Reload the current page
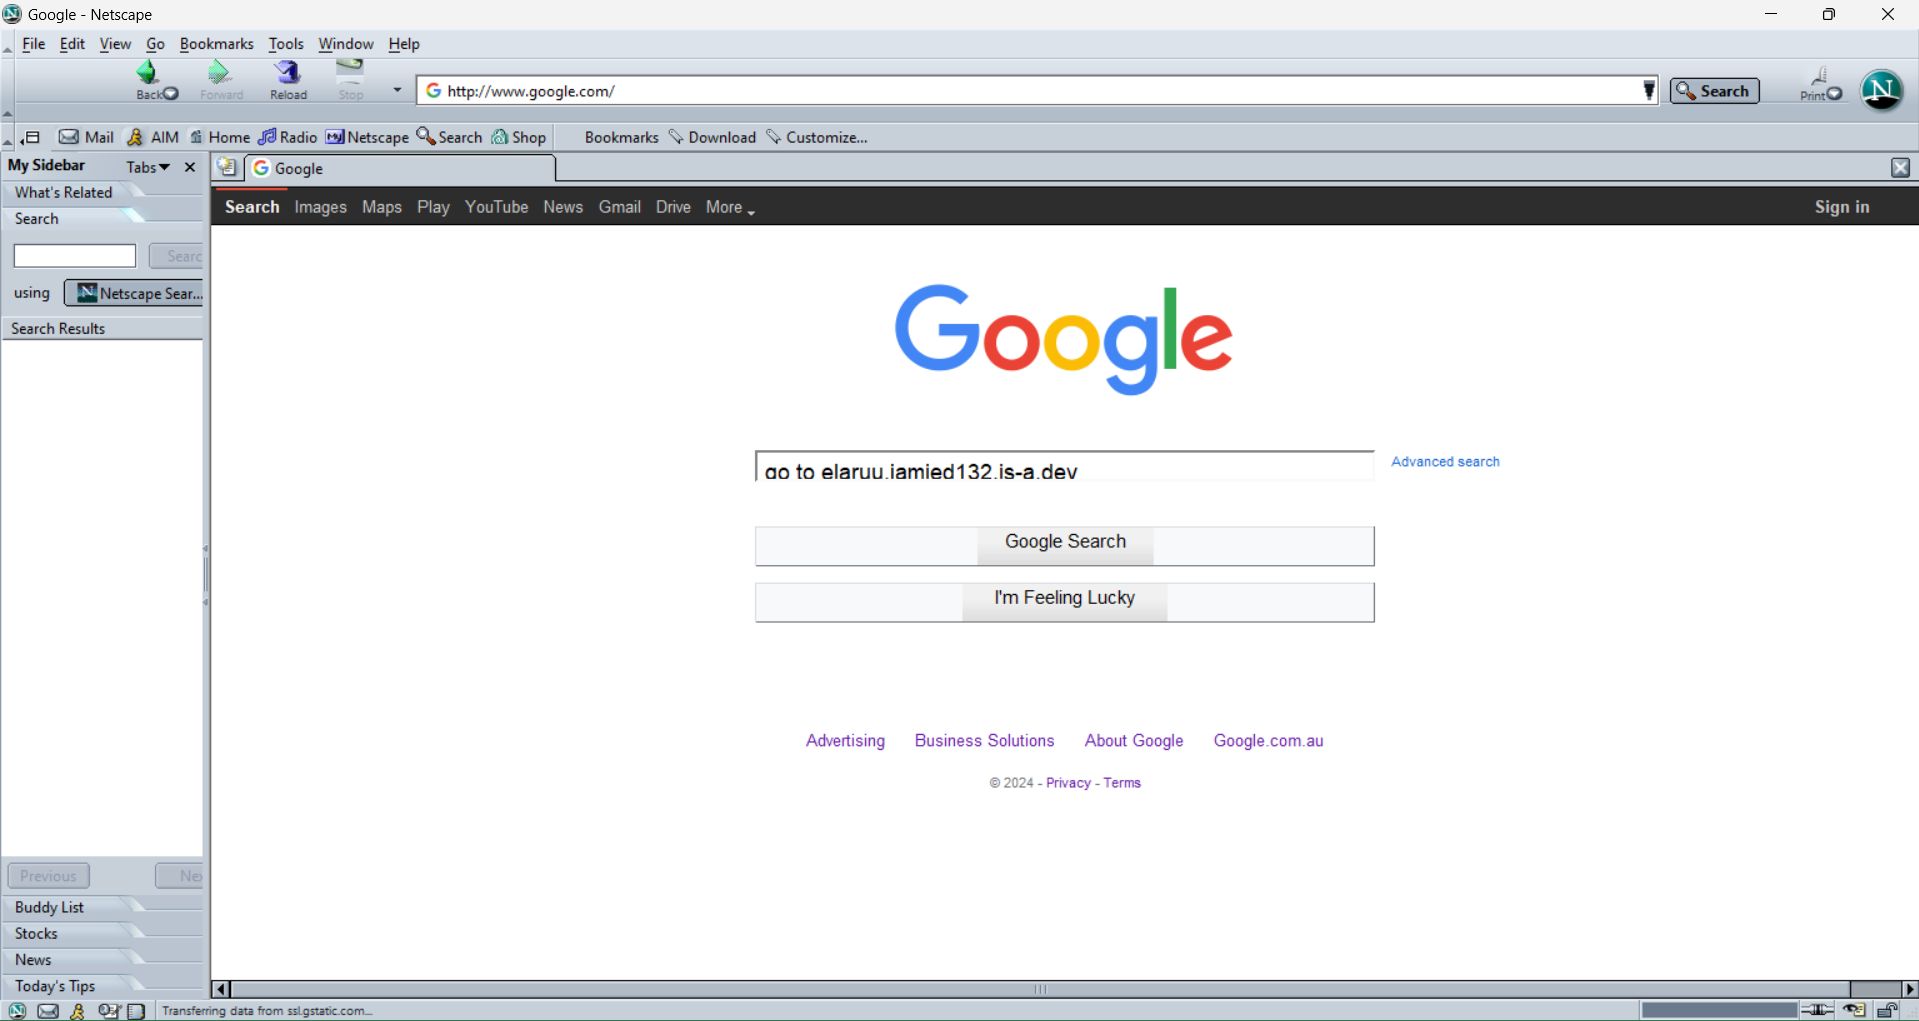This screenshot has height=1021, width=1919. 288,80
